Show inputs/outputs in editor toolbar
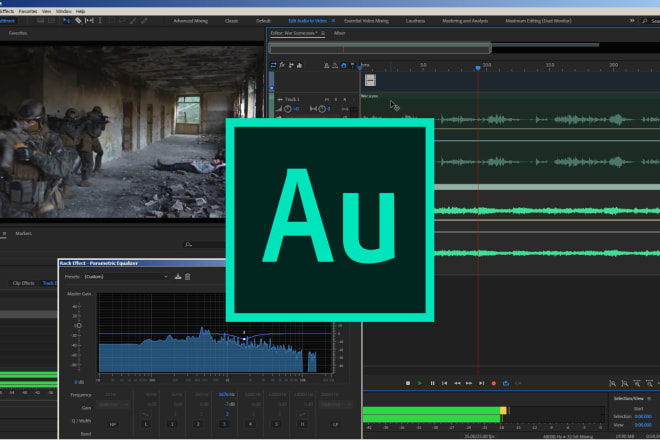The width and height of the screenshot is (660, 440). (274, 65)
